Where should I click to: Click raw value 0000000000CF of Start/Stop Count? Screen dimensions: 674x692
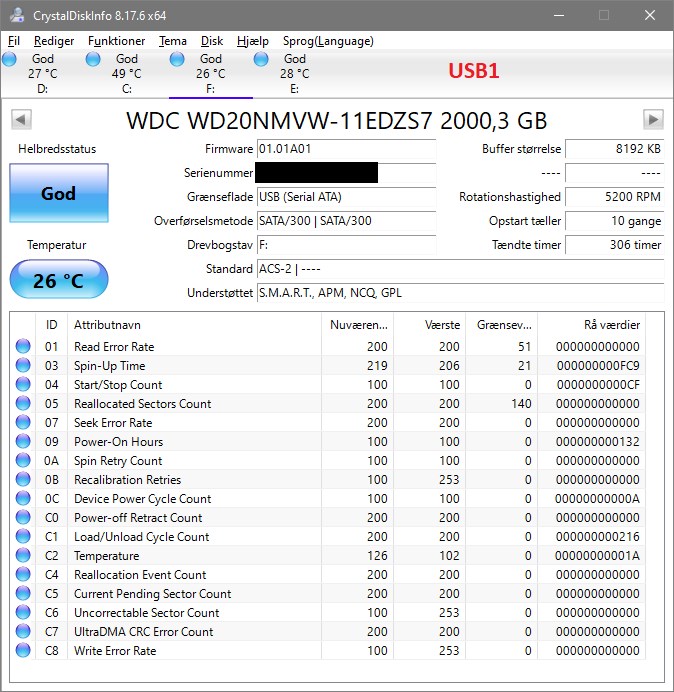point(598,384)
